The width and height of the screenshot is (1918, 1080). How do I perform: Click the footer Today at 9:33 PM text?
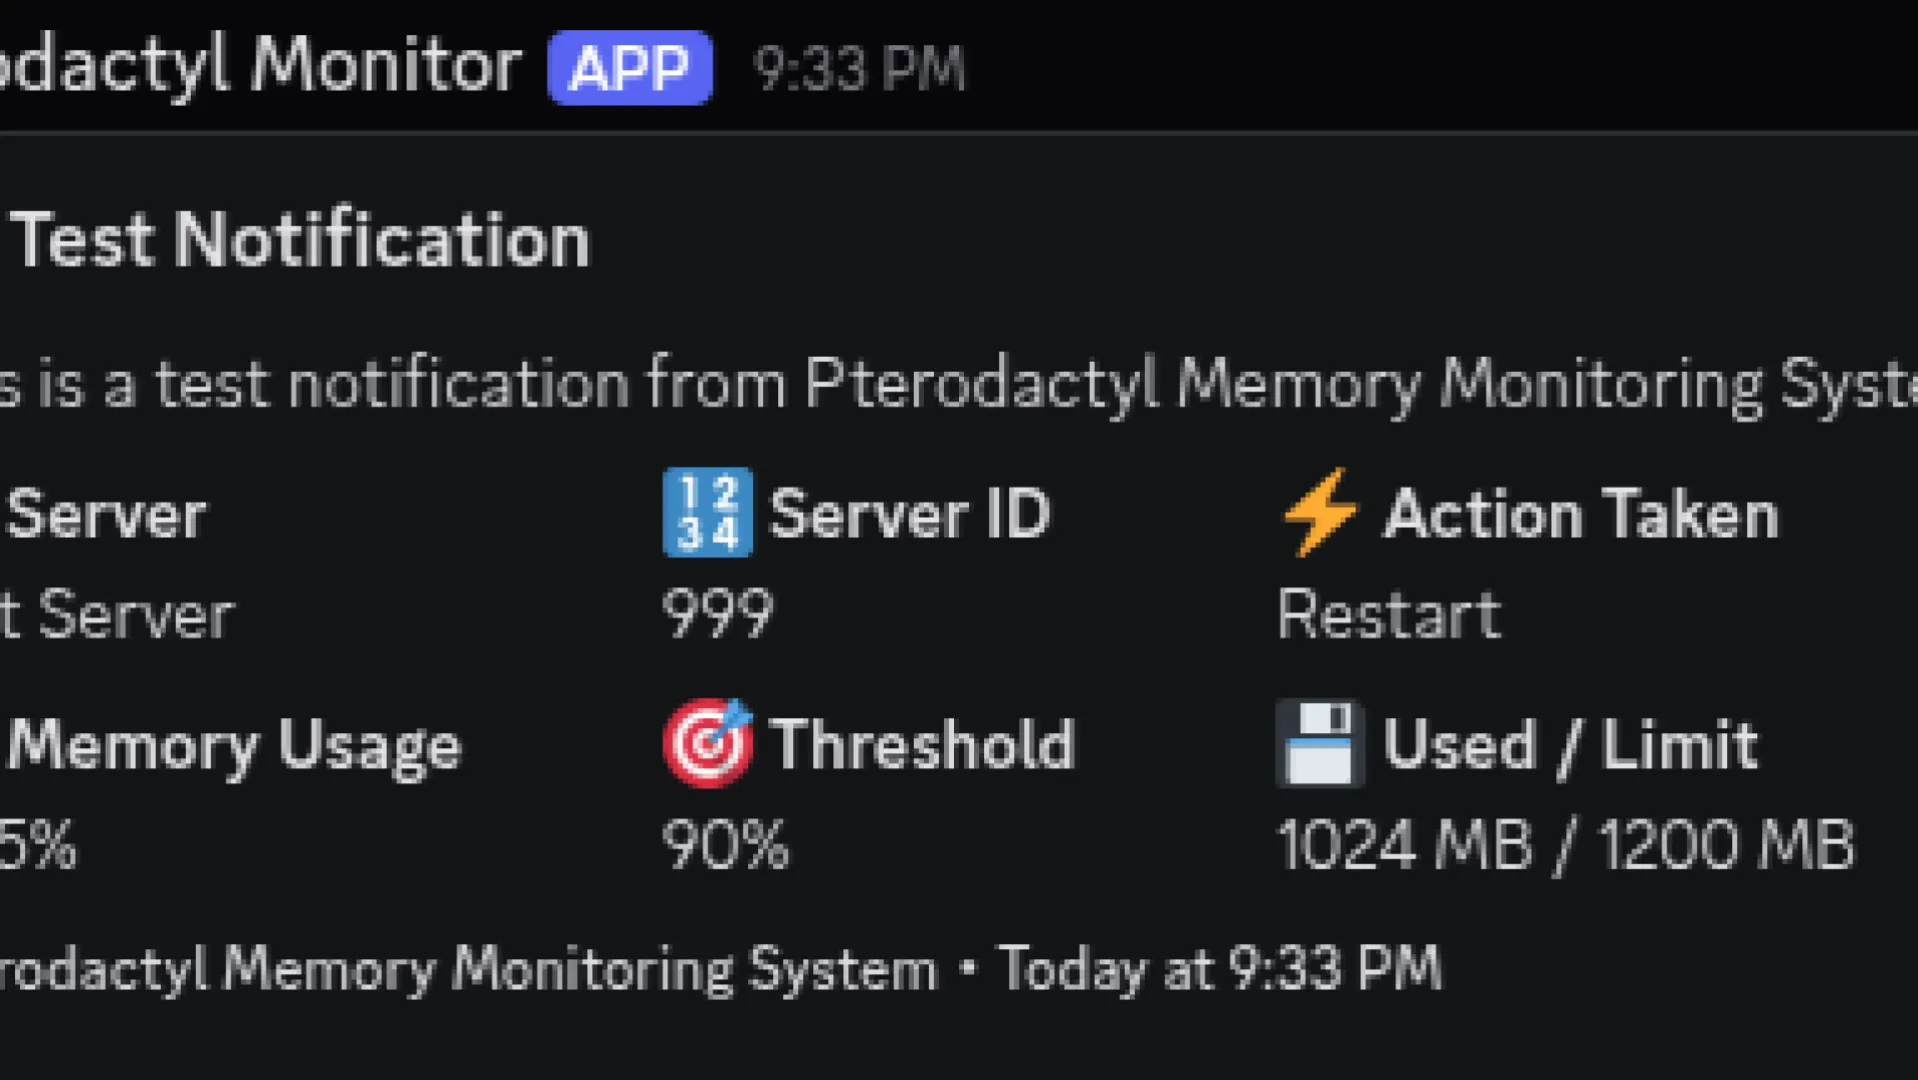click(1220, 968)
